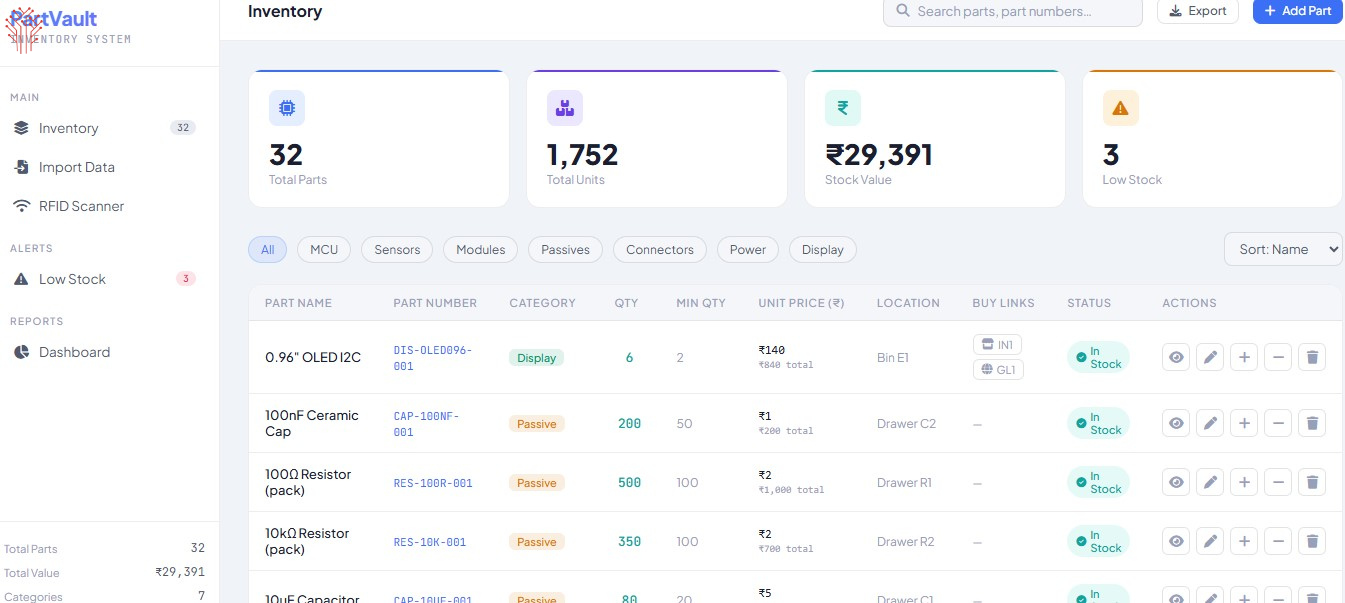Viewport: 1345px width, 603px height.
Task: Click the Import Data file icon
Action: pyautogui.click(x=21, y=167)
